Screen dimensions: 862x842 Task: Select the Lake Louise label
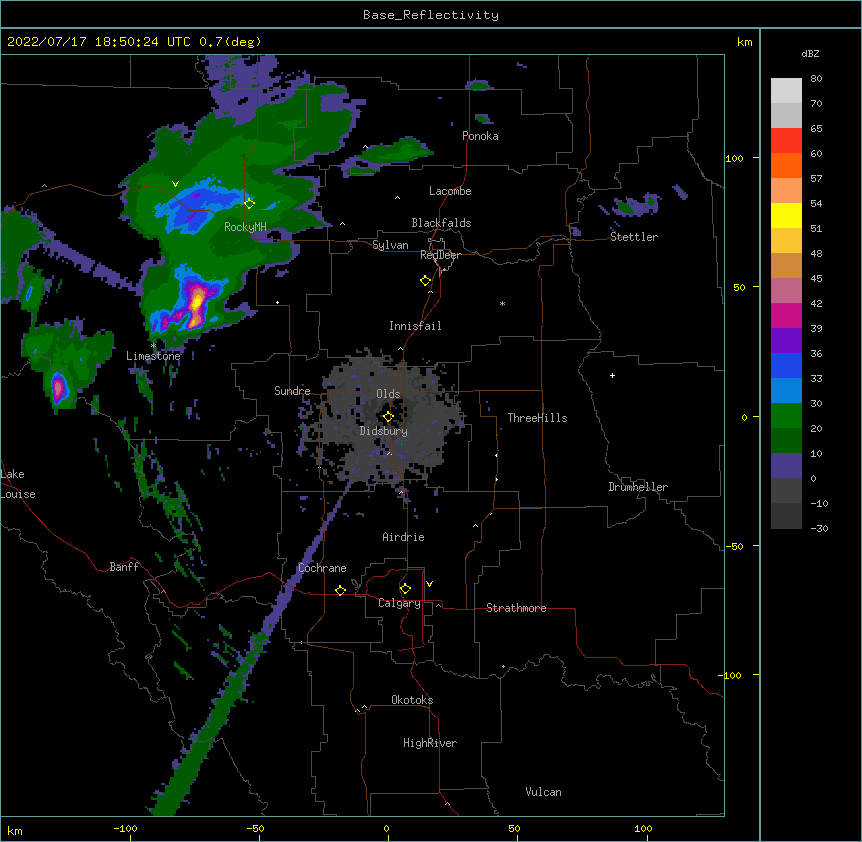(x=18, y=484)
